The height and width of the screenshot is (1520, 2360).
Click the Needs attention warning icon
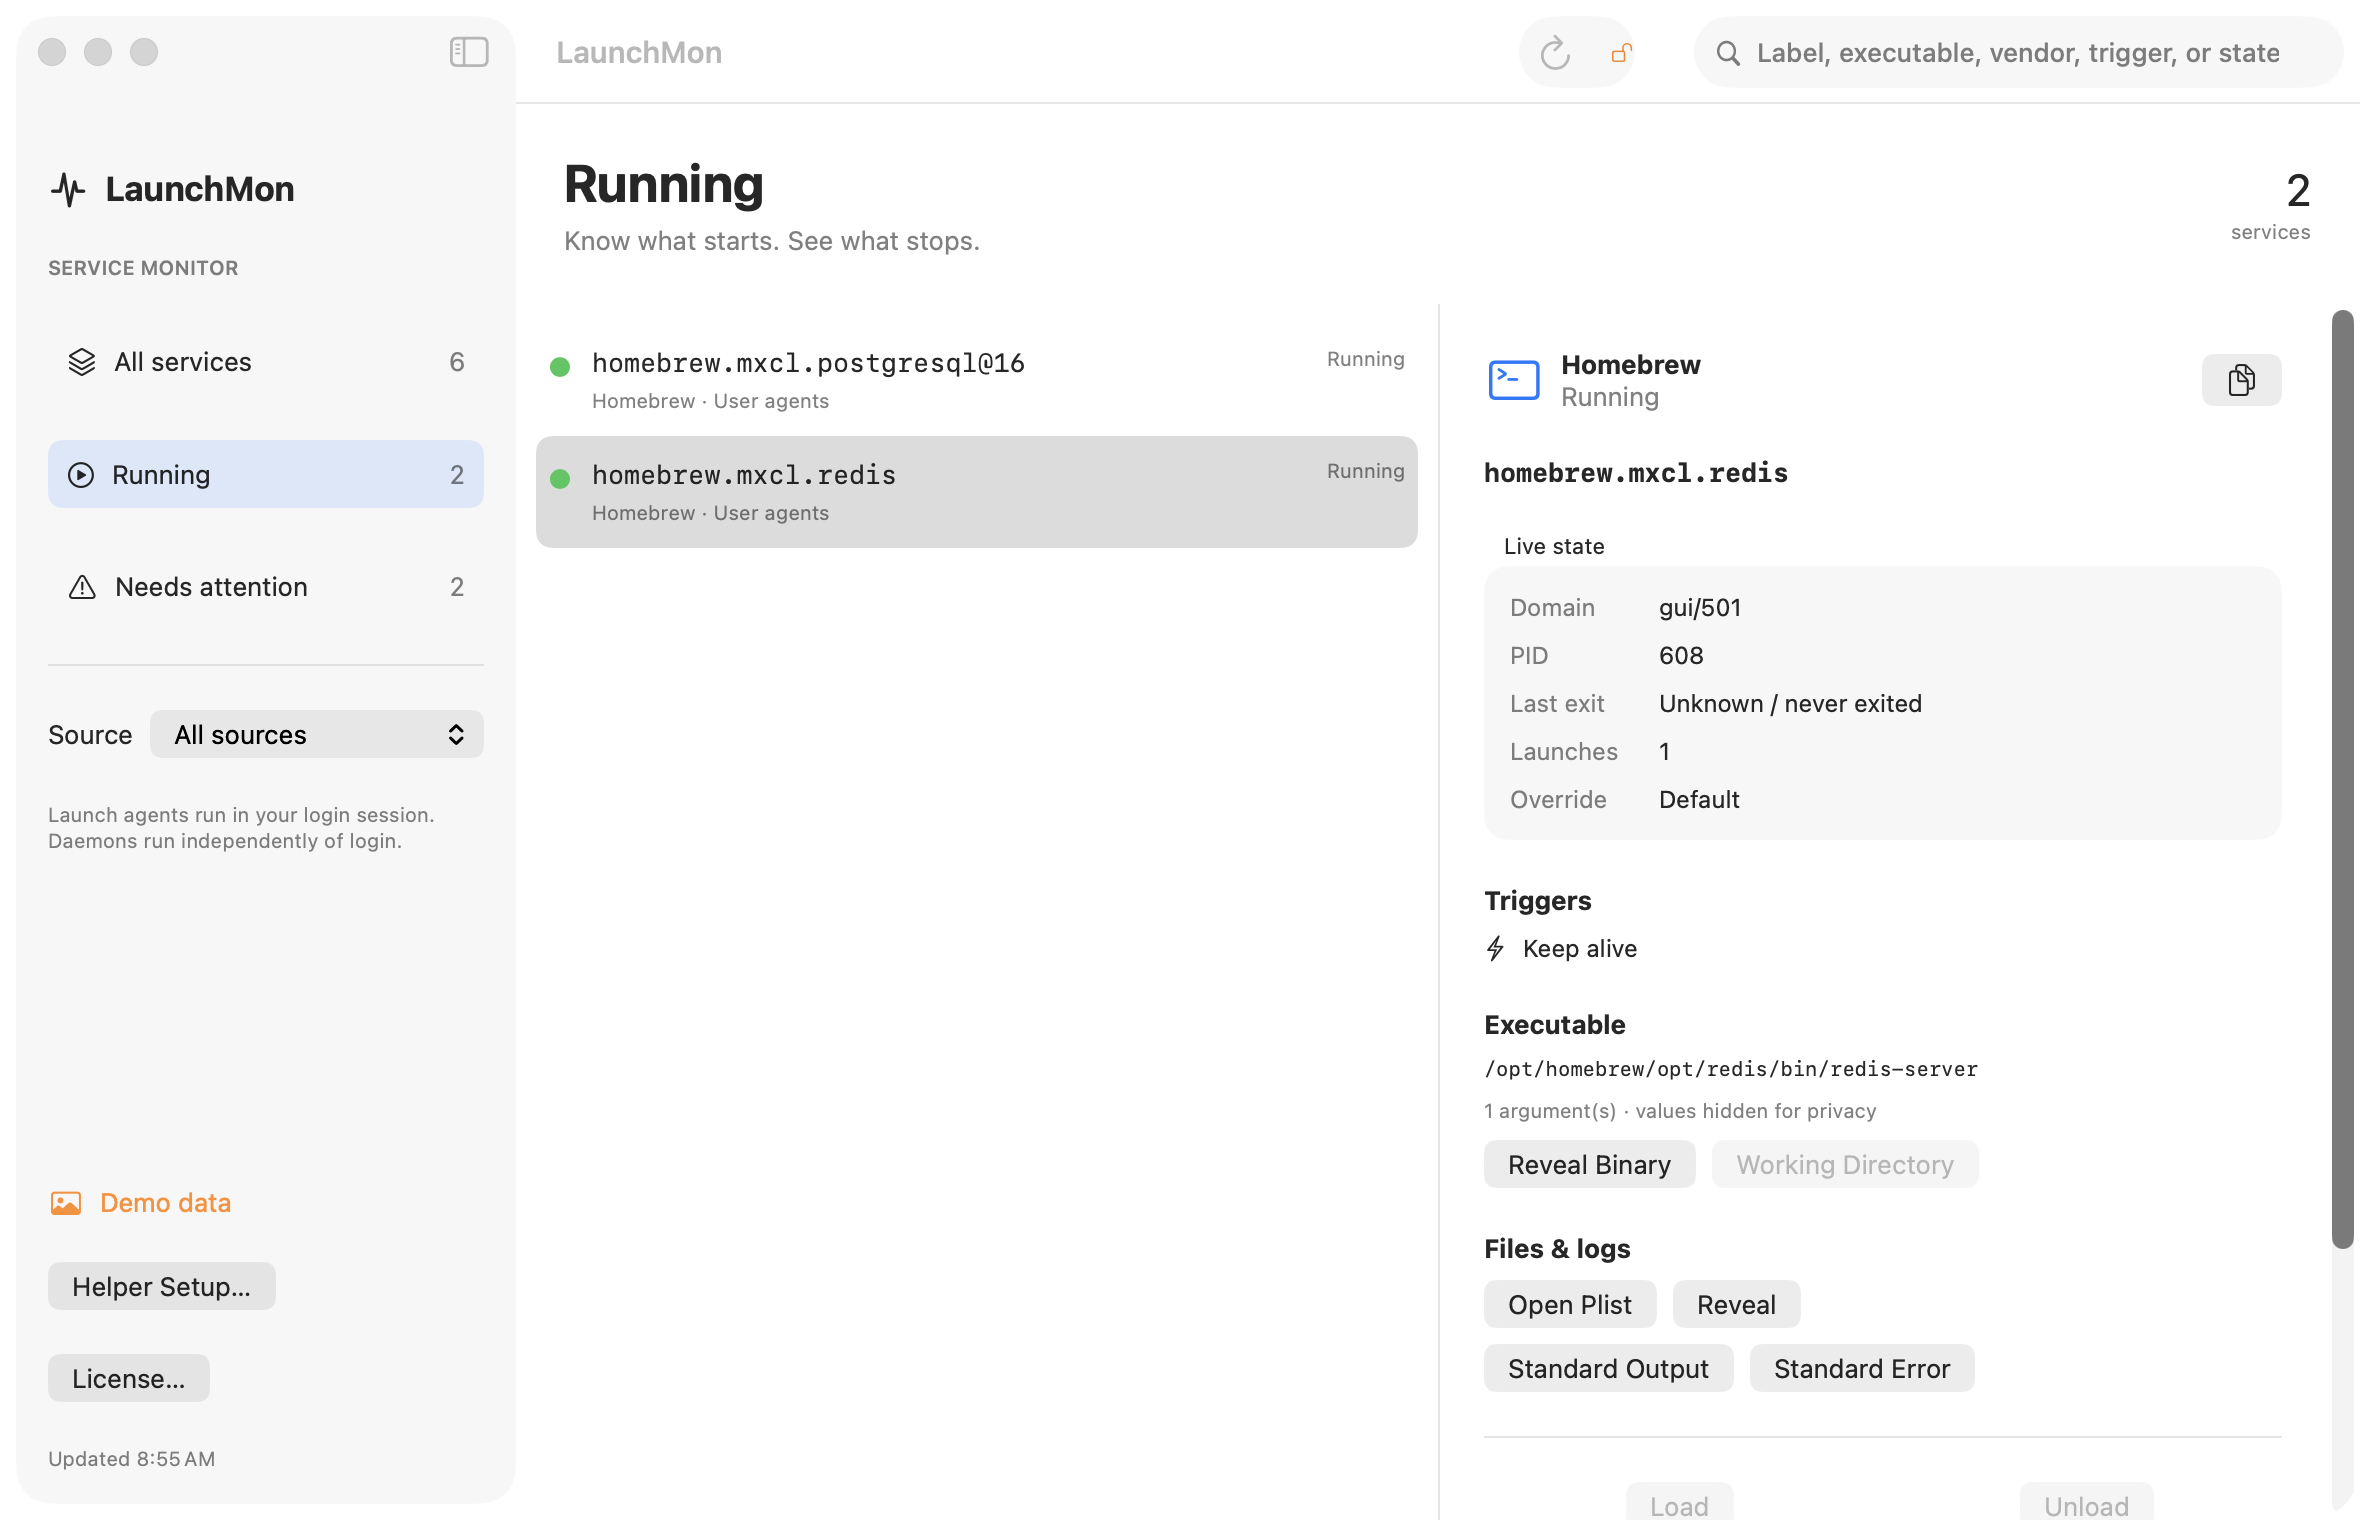point(82,587)
